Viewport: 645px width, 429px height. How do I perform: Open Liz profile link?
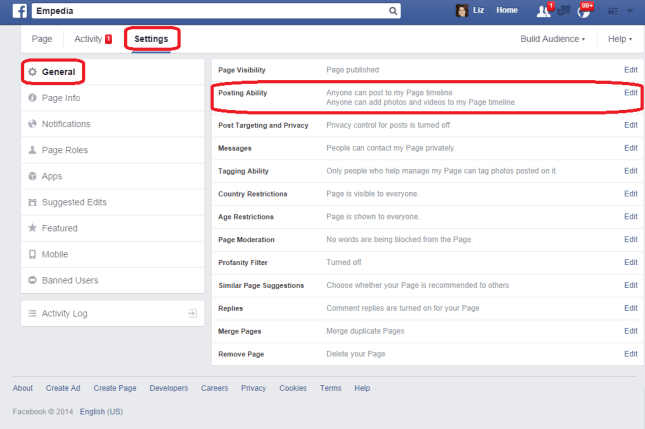click(478, 10)
